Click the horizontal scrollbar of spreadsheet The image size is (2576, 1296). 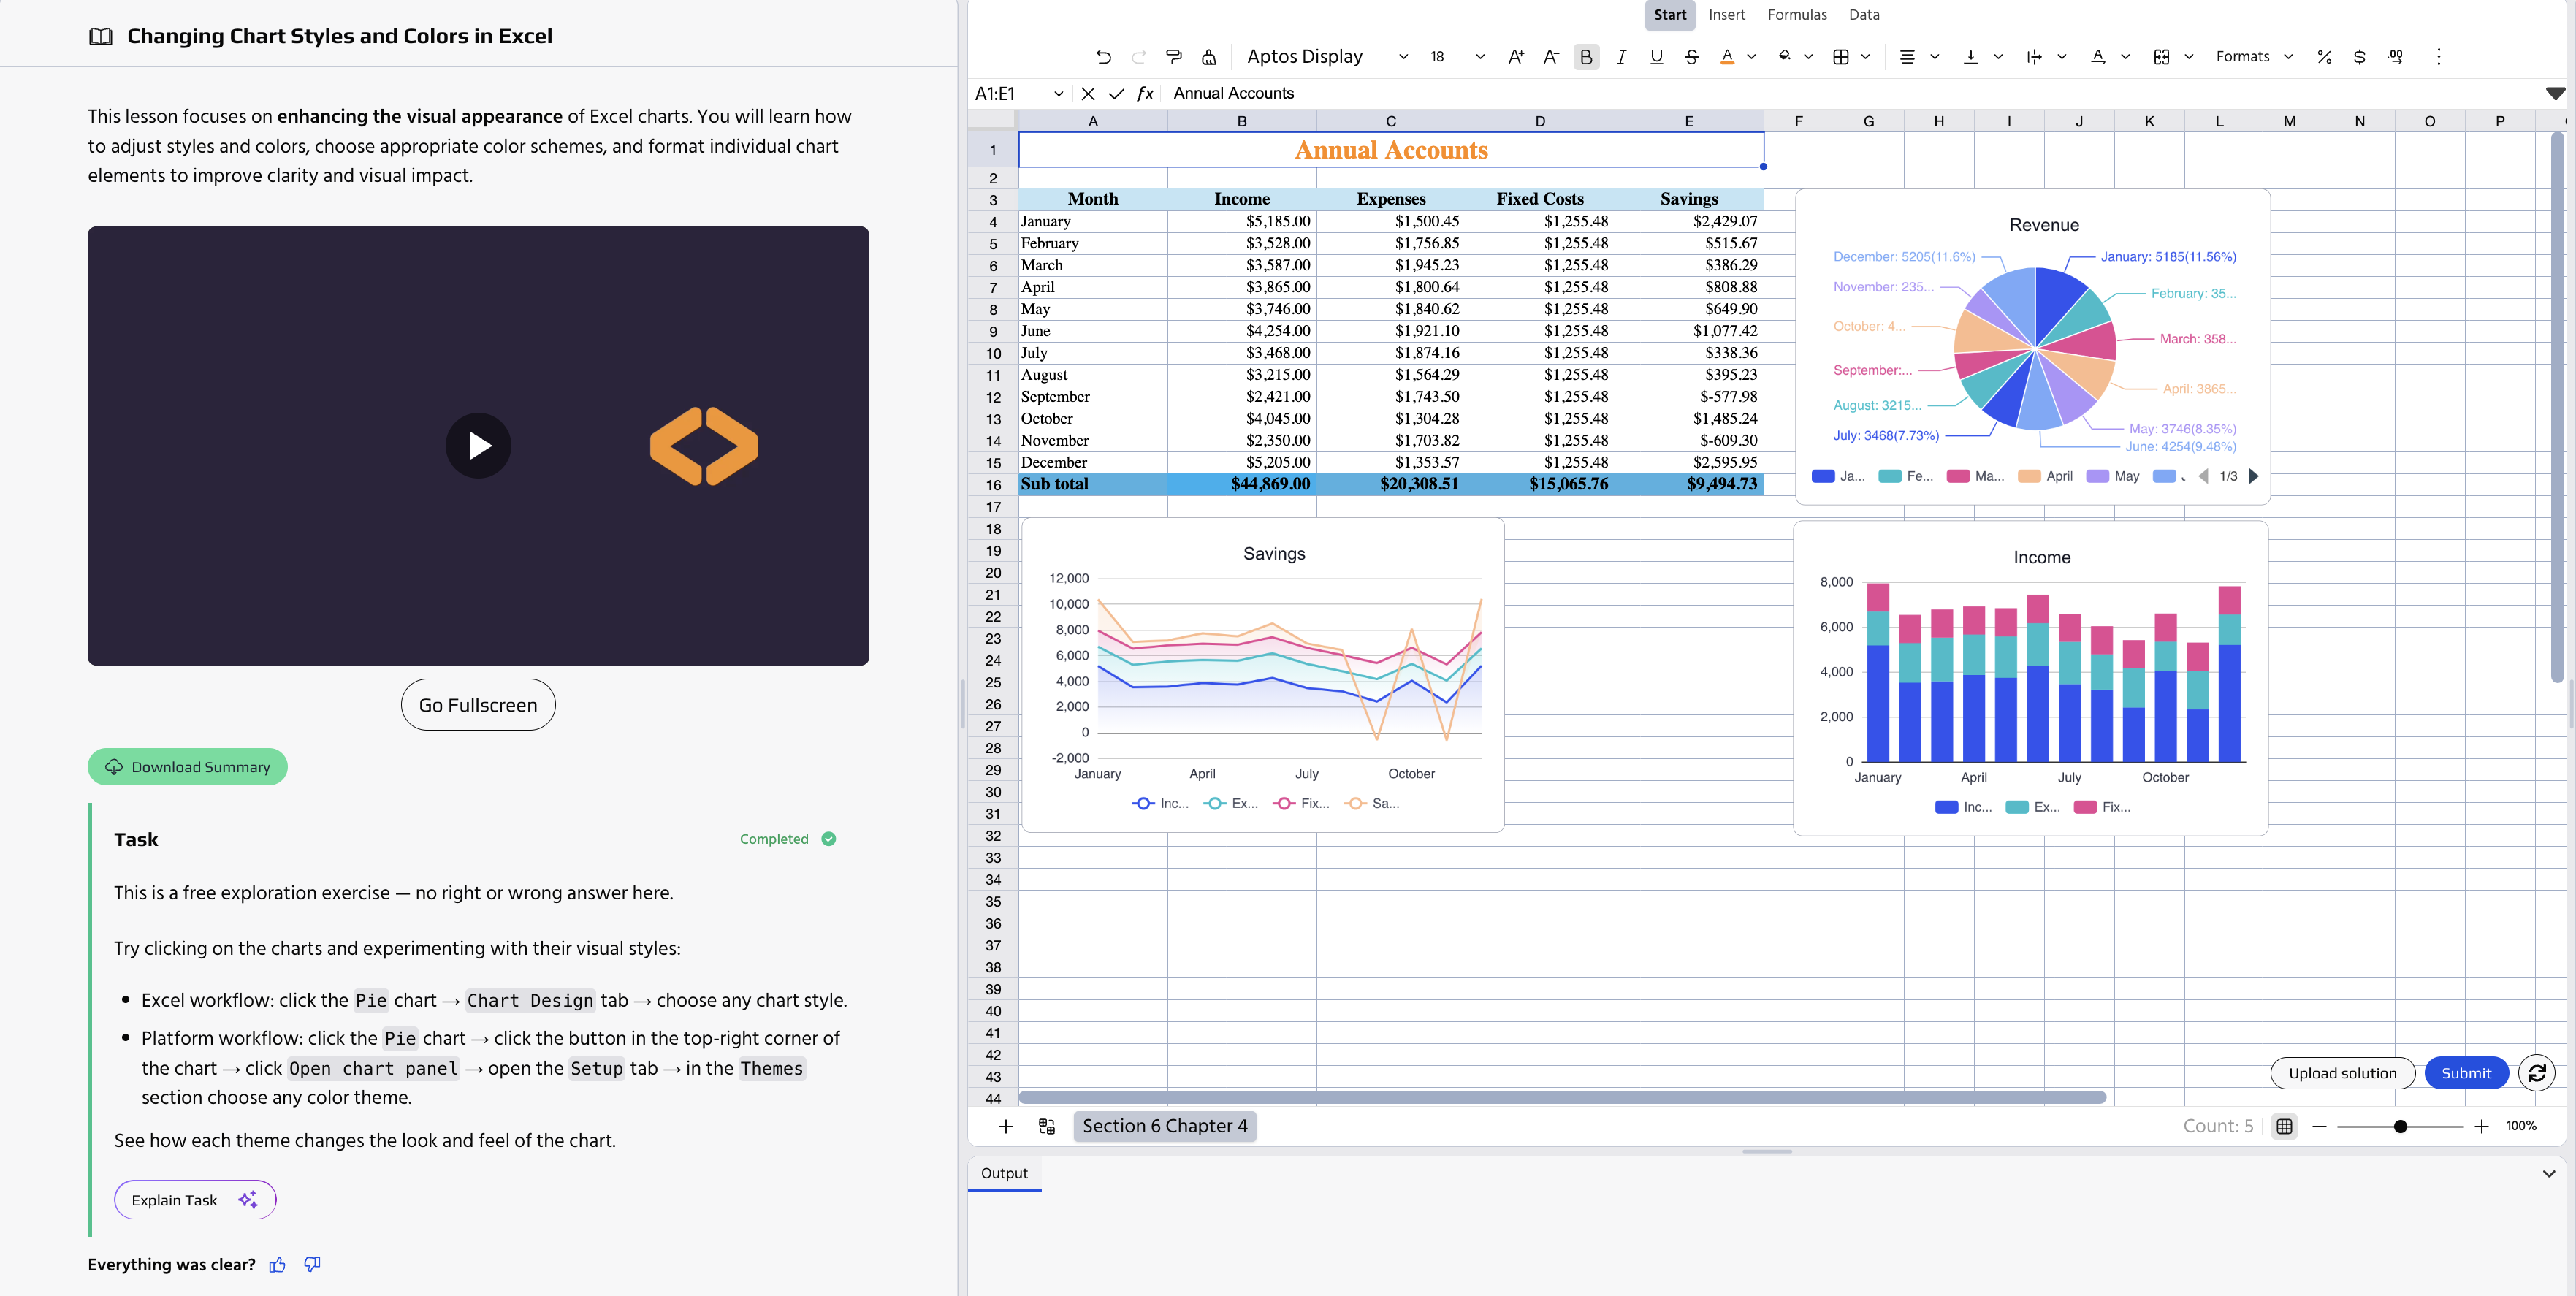coord(1562,1097)
